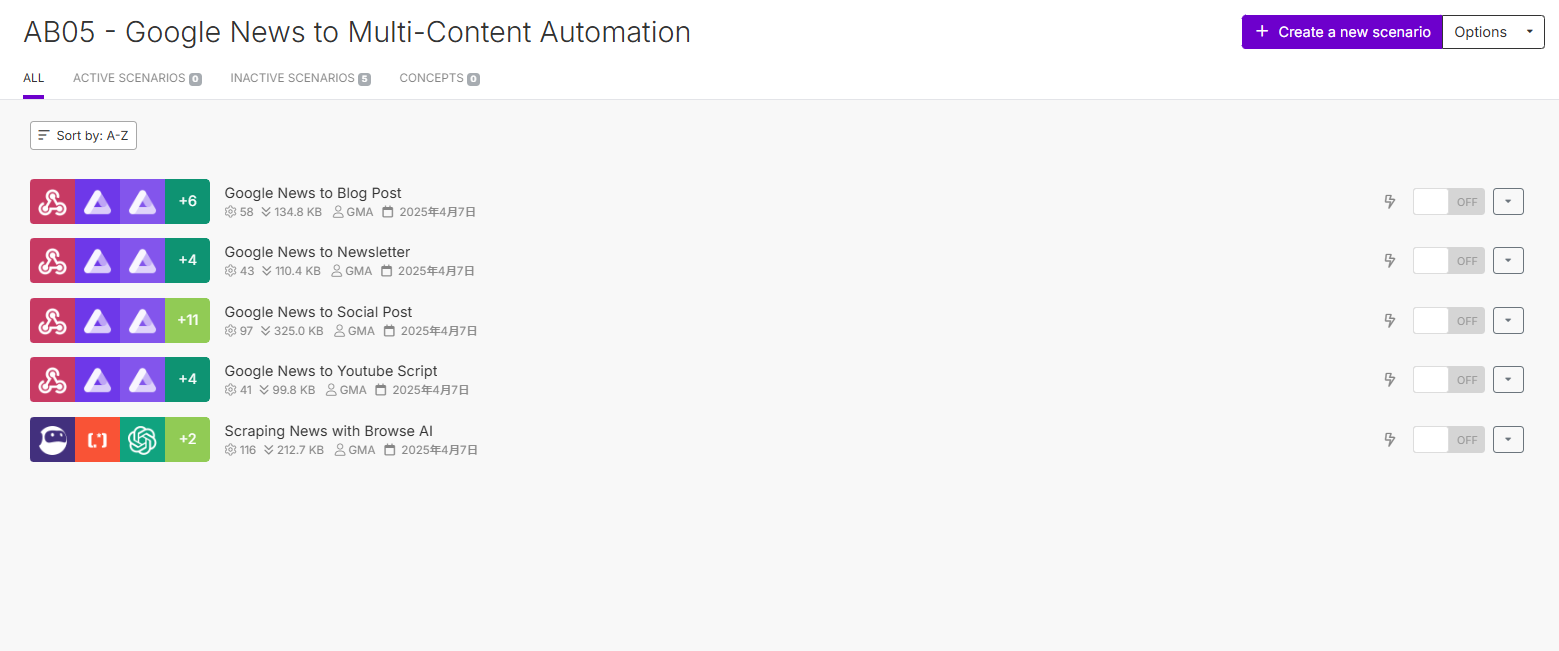Open options menu for Google News to Social Post
This screenshot has width=1559, height=651.
pyautogui.click(x=1507, y=320)
